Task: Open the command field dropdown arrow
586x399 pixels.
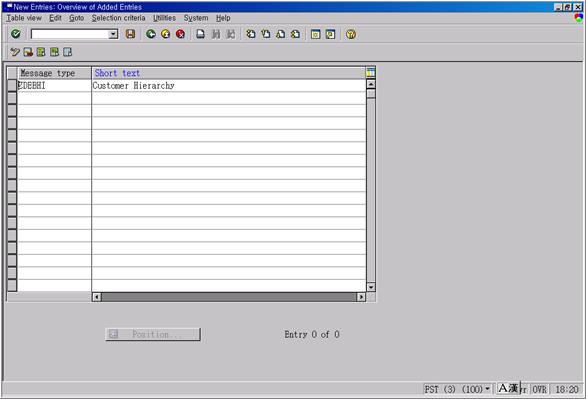Action: [x=113, y=34]
